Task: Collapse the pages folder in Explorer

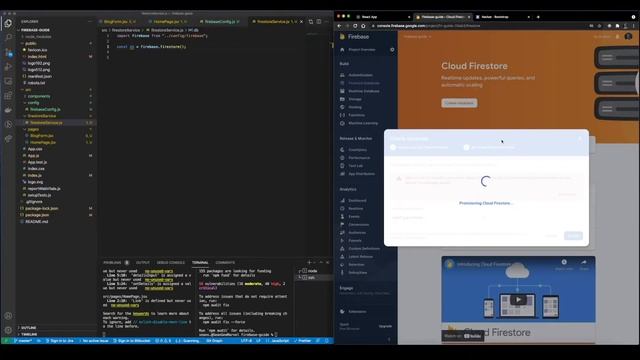Action: tap(33, 129)
